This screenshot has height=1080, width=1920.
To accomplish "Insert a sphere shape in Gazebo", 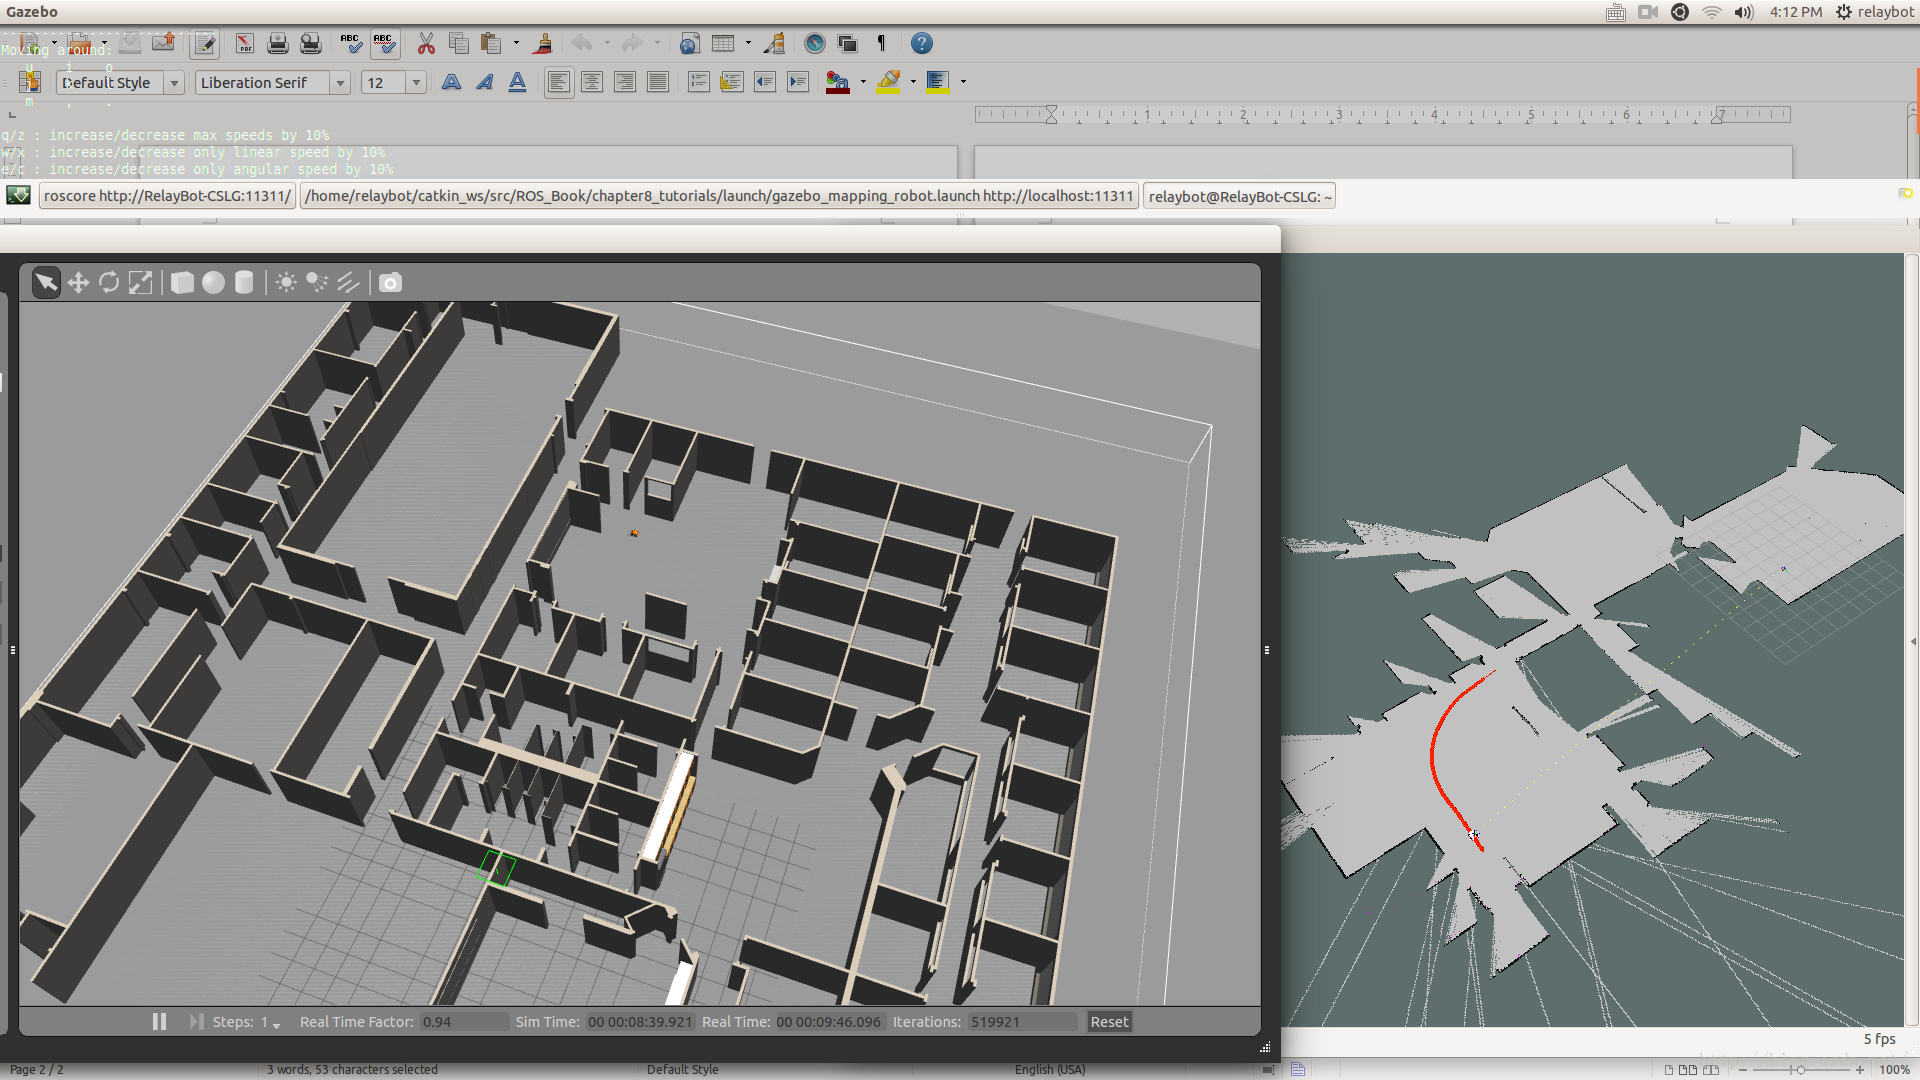I will click(213, 283).
